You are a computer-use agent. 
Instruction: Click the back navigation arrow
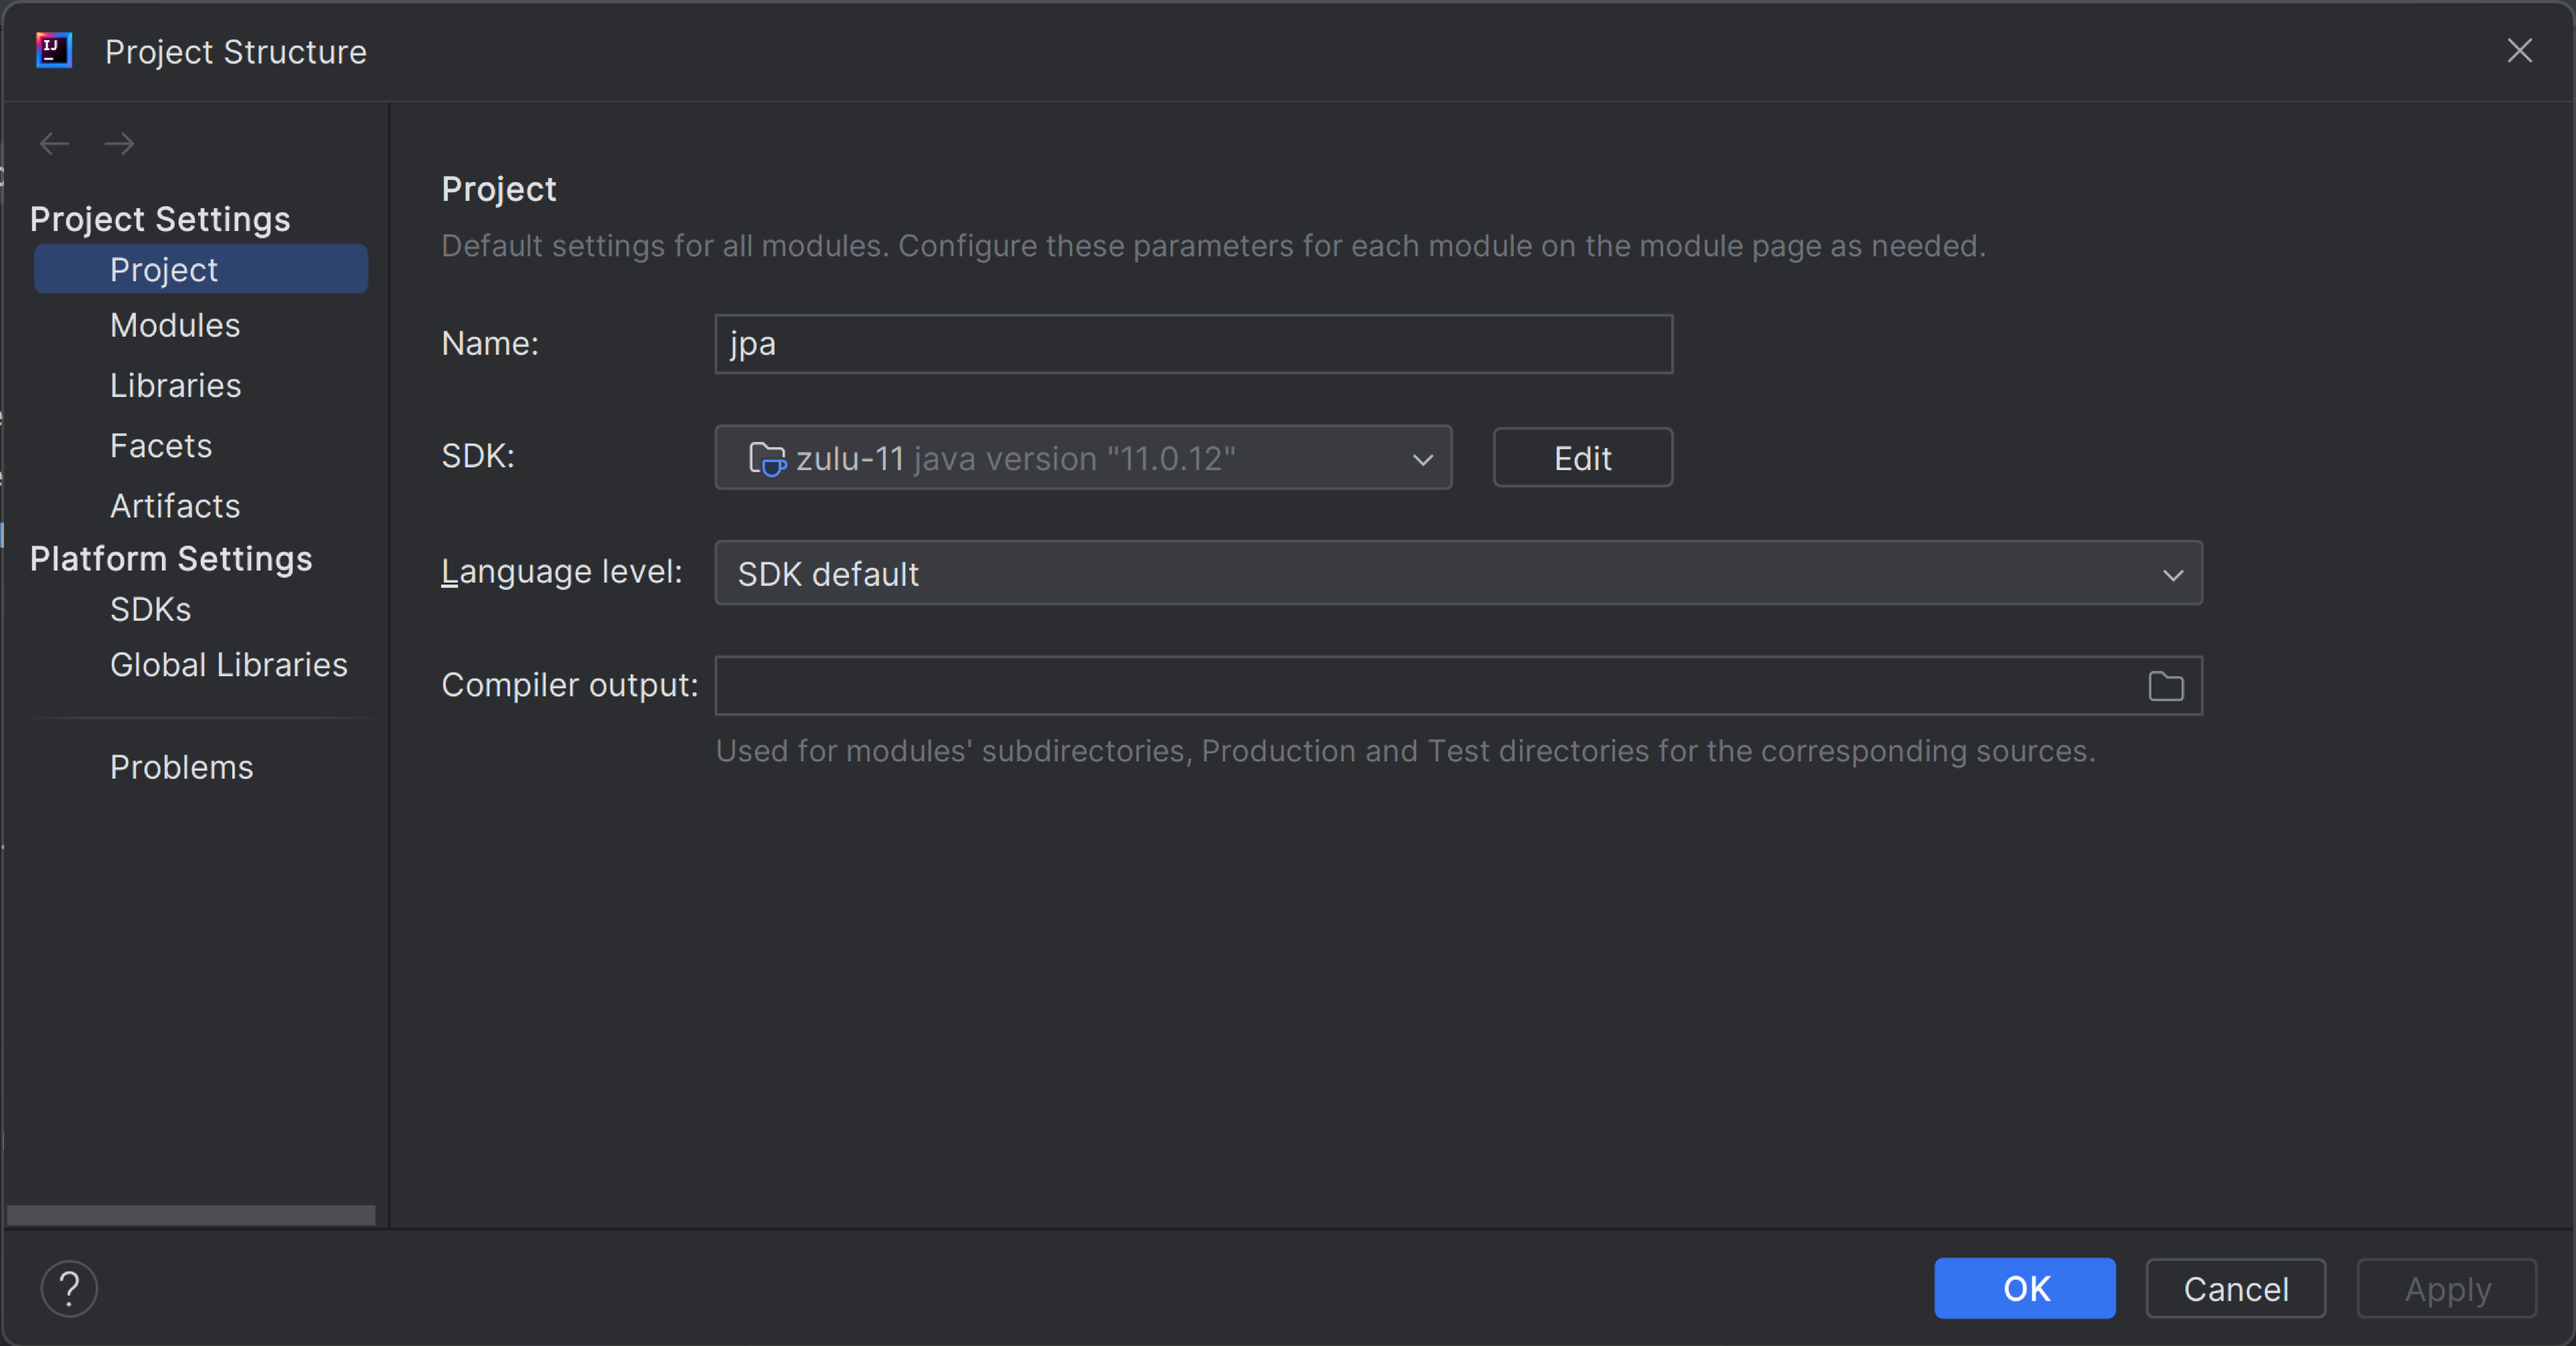point(54,144)
